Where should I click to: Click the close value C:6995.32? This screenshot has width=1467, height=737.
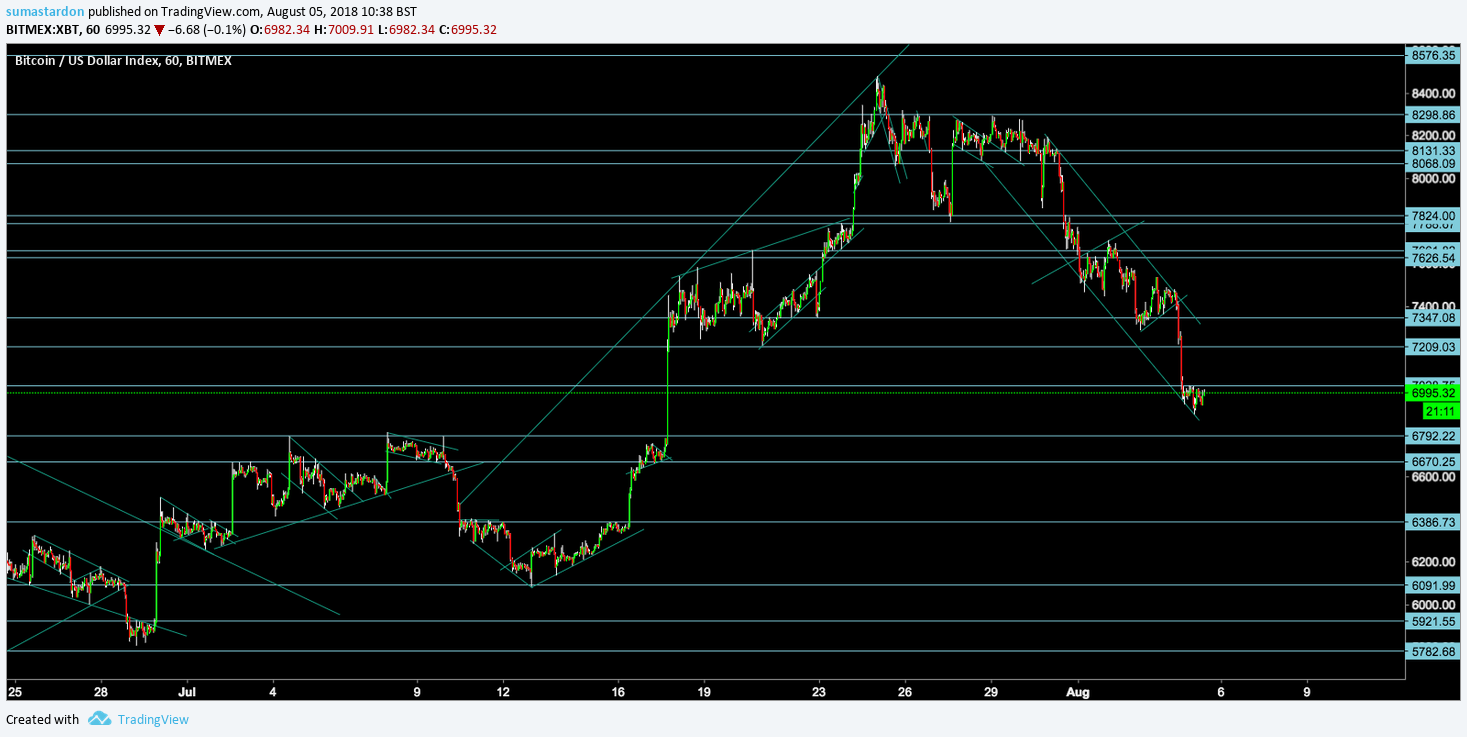tap(467, 29)
